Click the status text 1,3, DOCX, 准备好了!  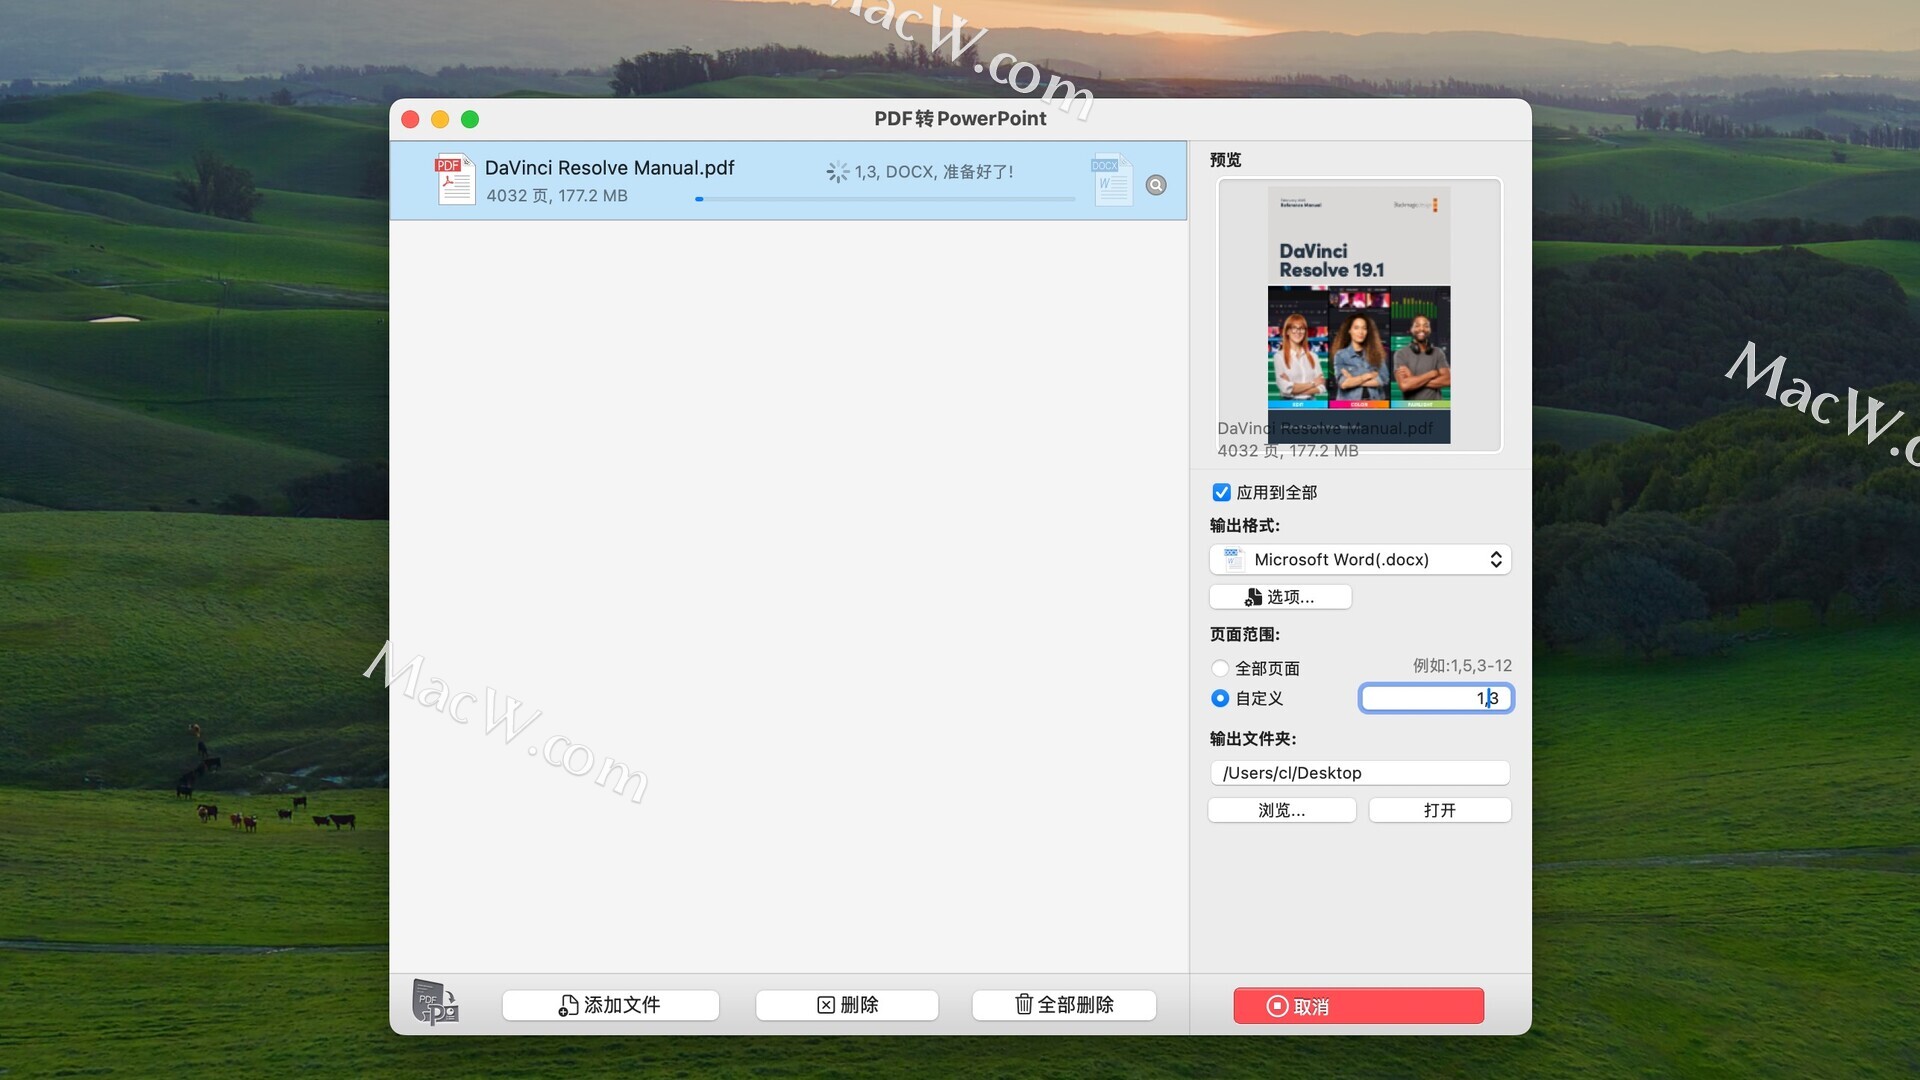click(x=934, y=172)
